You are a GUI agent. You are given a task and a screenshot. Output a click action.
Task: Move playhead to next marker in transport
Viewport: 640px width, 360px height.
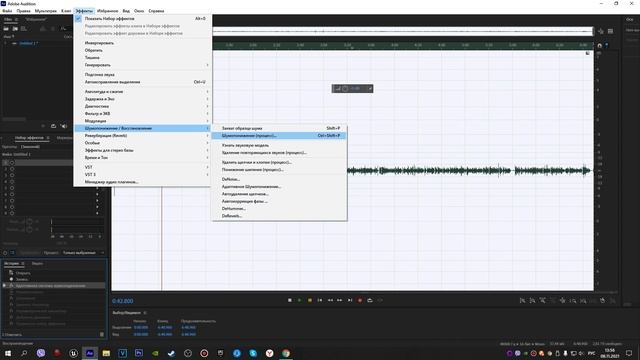point(350,300)
